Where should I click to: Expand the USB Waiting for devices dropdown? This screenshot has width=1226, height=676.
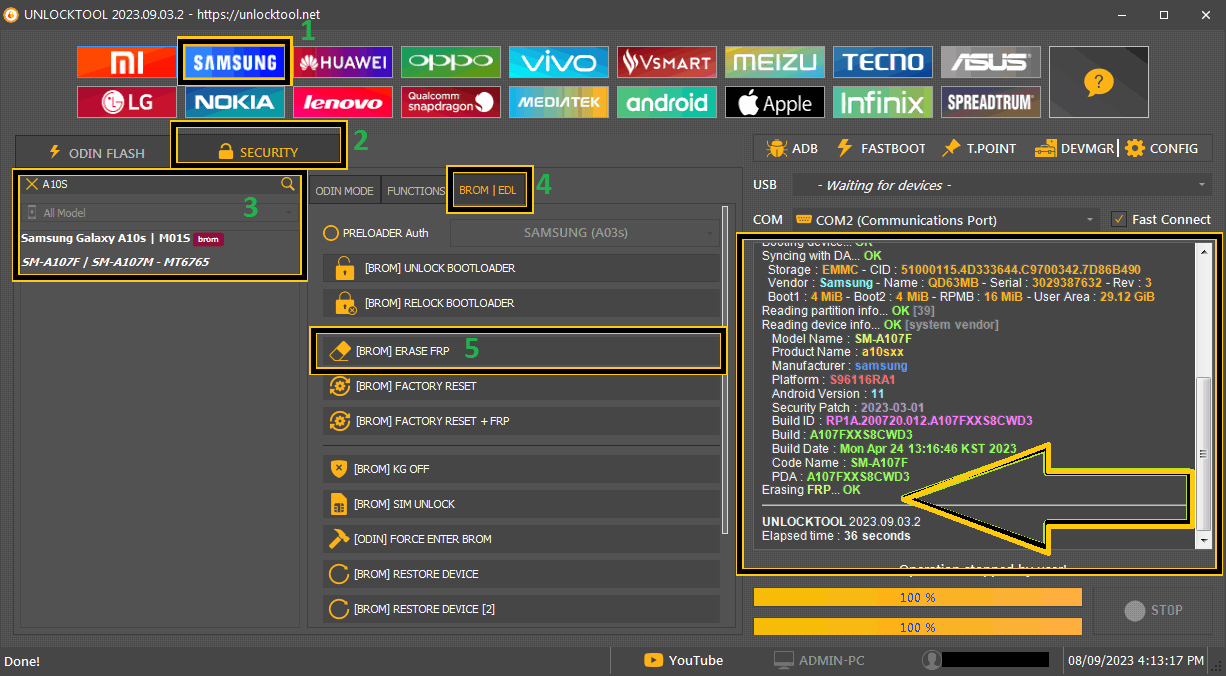coord(1001,185)
